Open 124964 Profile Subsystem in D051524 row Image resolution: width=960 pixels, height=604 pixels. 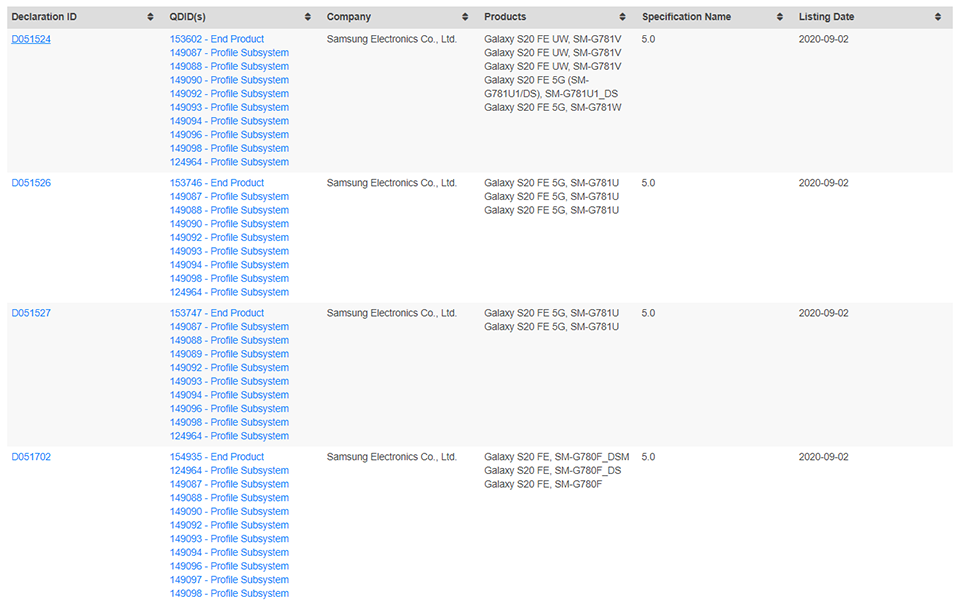[x=229, y=162]
